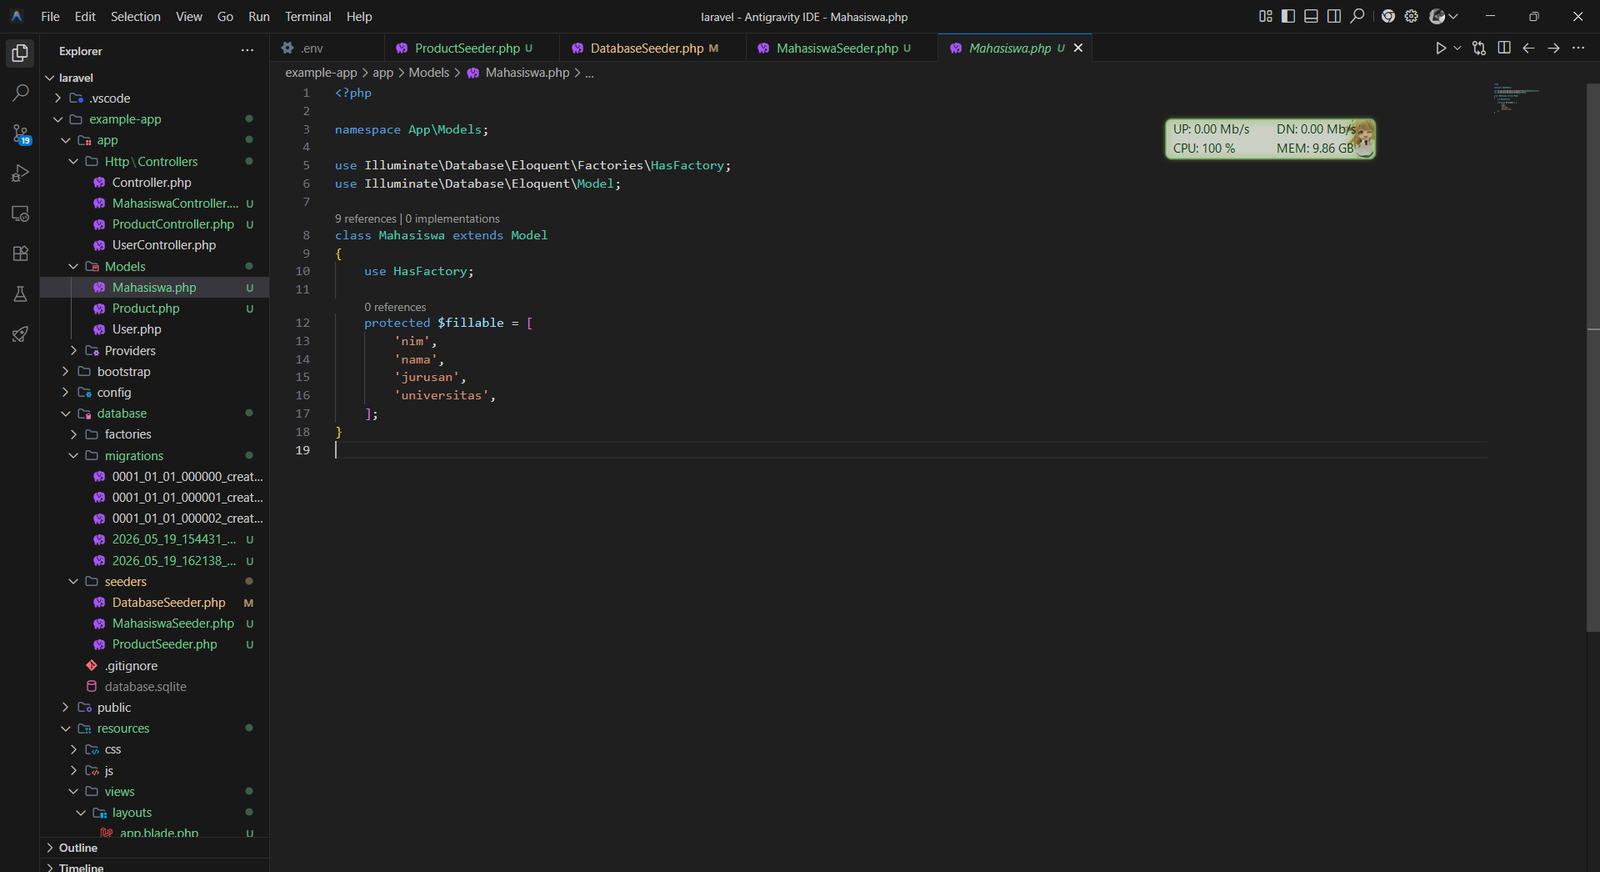Open Customize Layout in title bar

pos(1265,16)
